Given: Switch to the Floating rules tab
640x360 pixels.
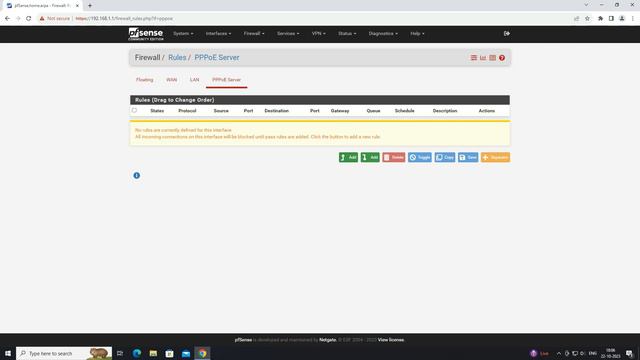Looking at the screenshot, I should [x=144, y=80].
